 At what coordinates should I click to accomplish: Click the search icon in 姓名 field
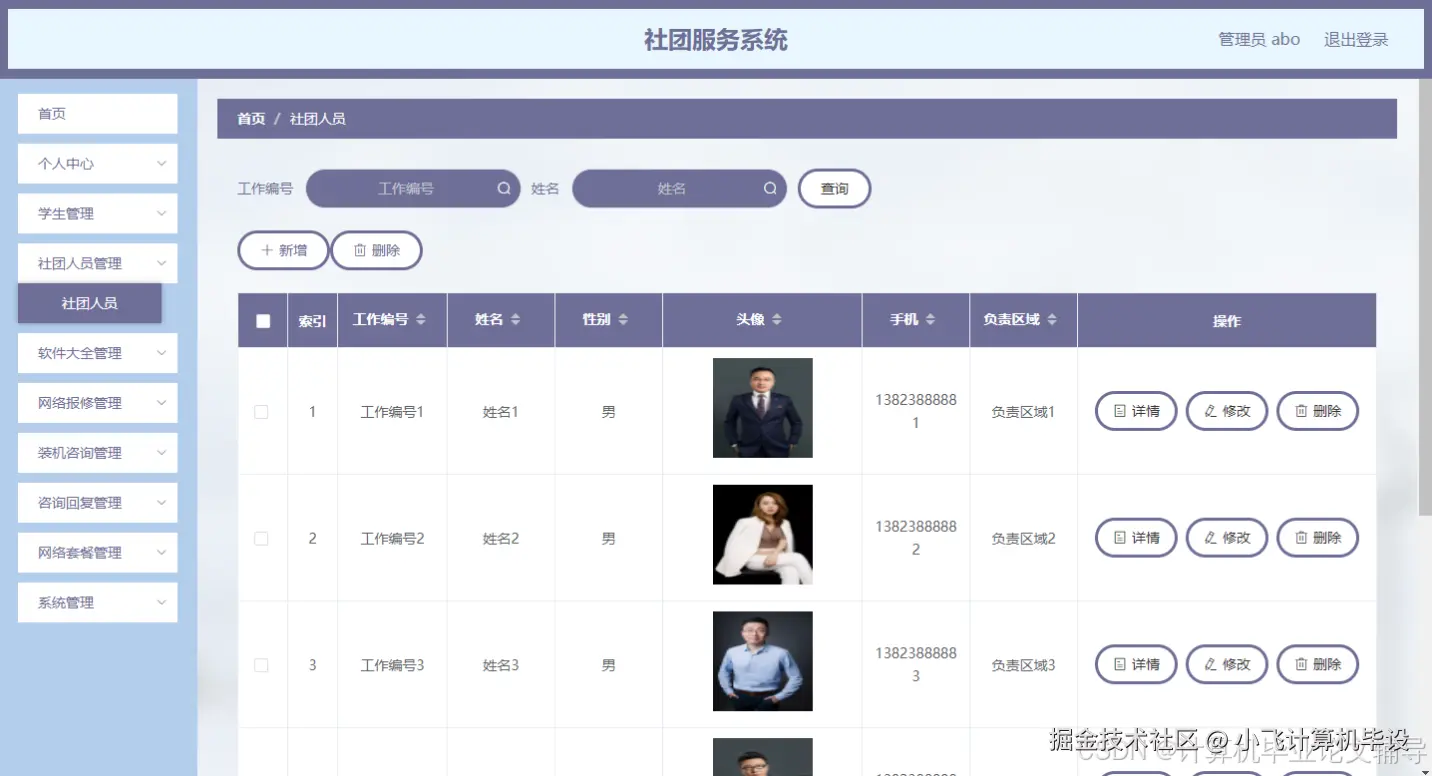(770, 188)
